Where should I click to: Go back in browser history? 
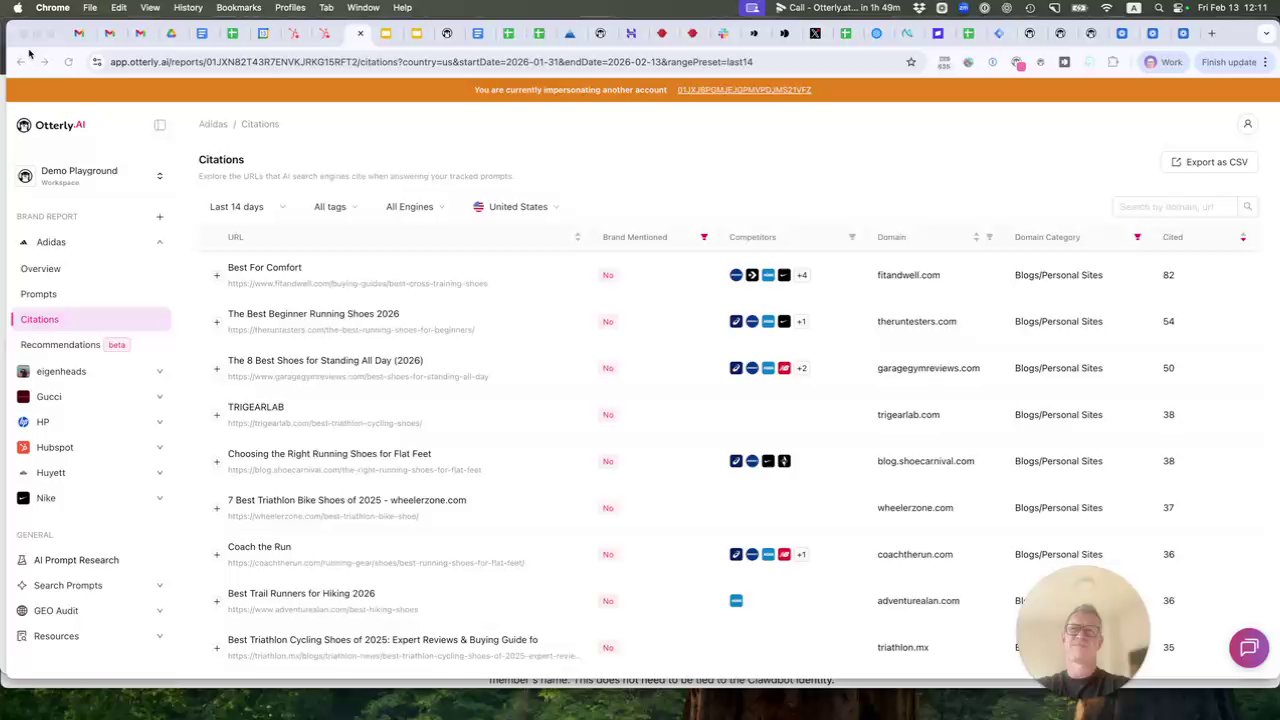point(21,62)
